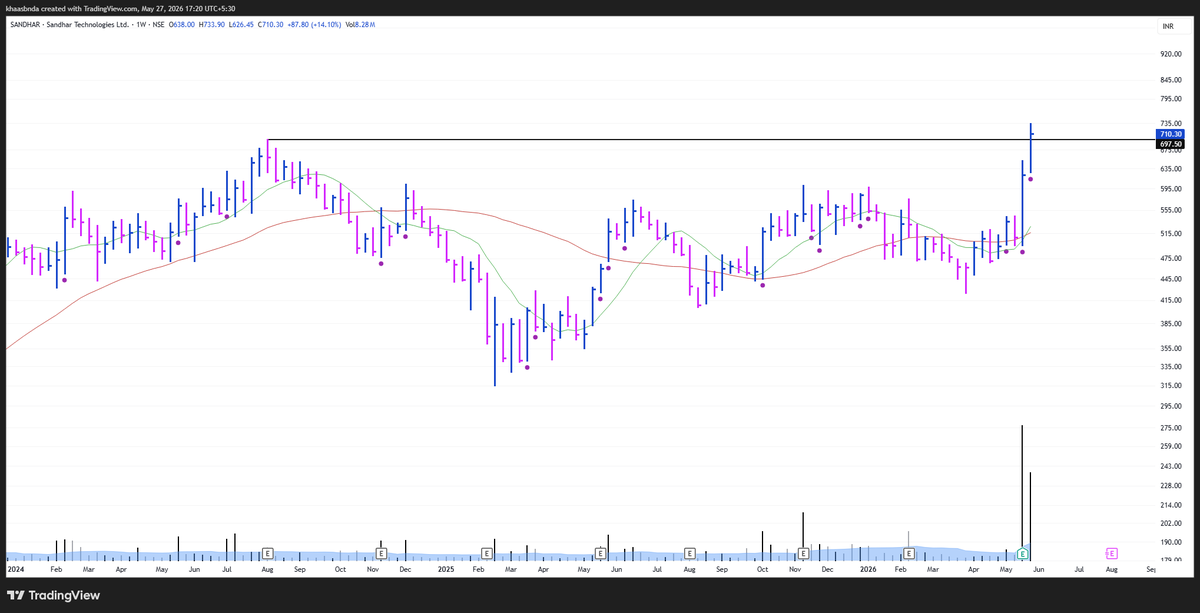Click the 635.00 price axis label

point(1171,169)
